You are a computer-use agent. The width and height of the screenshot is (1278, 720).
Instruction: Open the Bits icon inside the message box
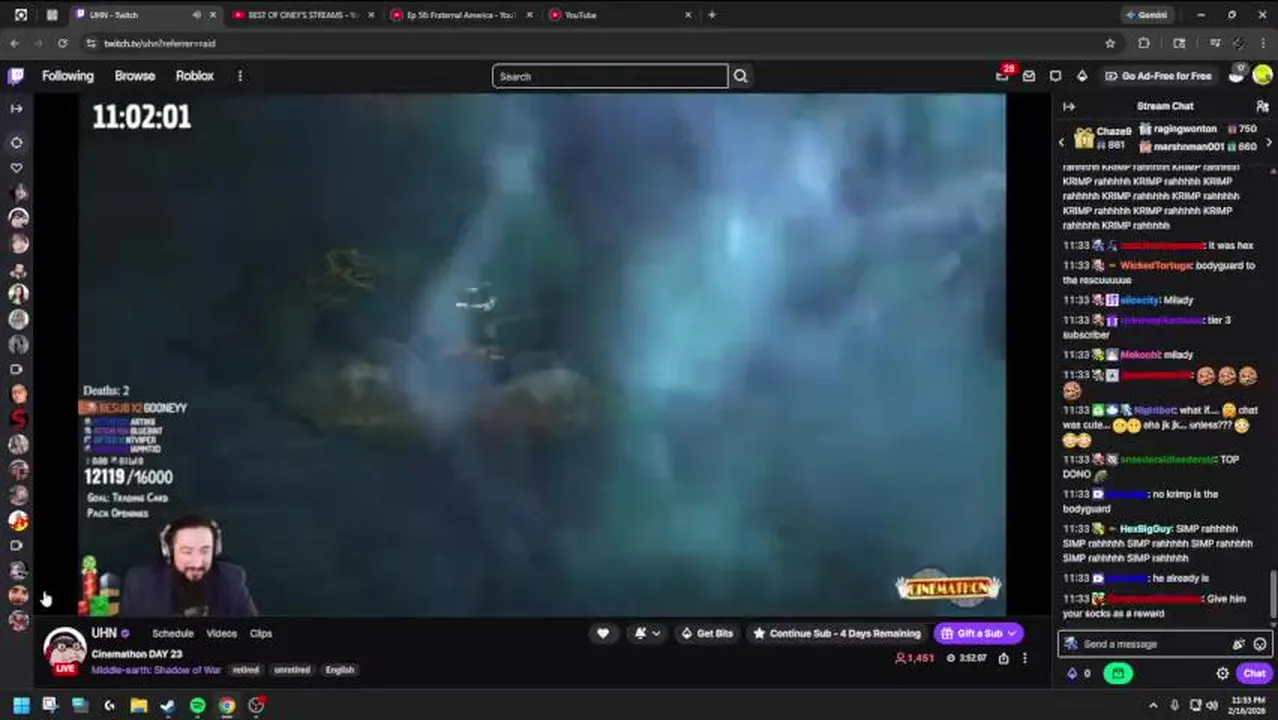click(x=1239, y=645)
